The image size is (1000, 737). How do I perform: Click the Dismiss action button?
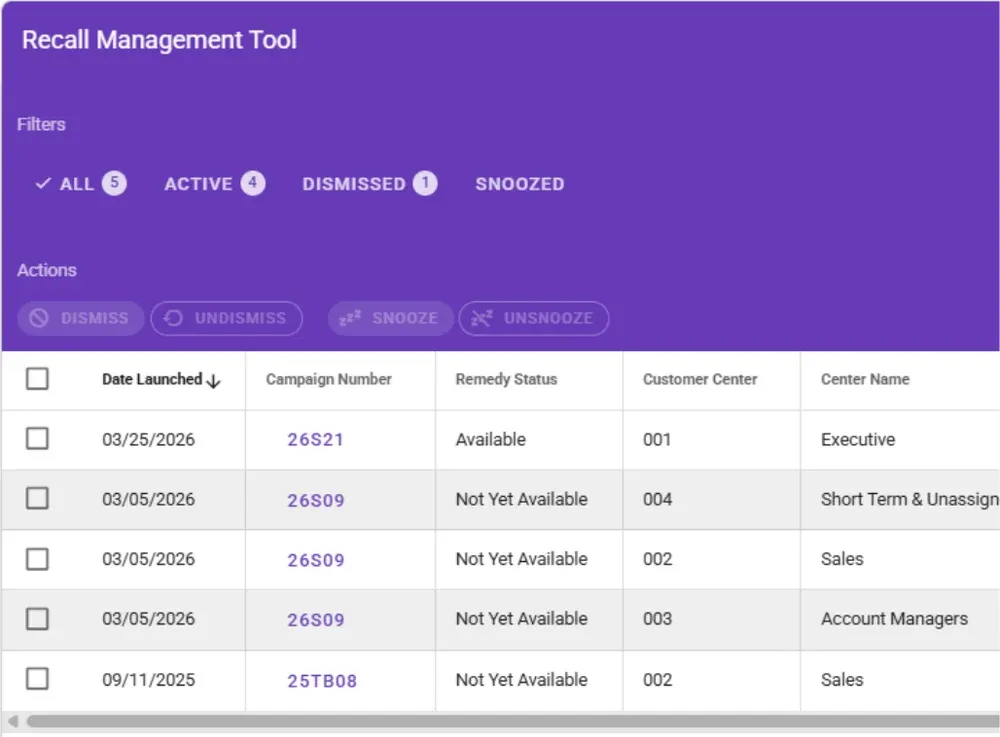pos(80,318)
